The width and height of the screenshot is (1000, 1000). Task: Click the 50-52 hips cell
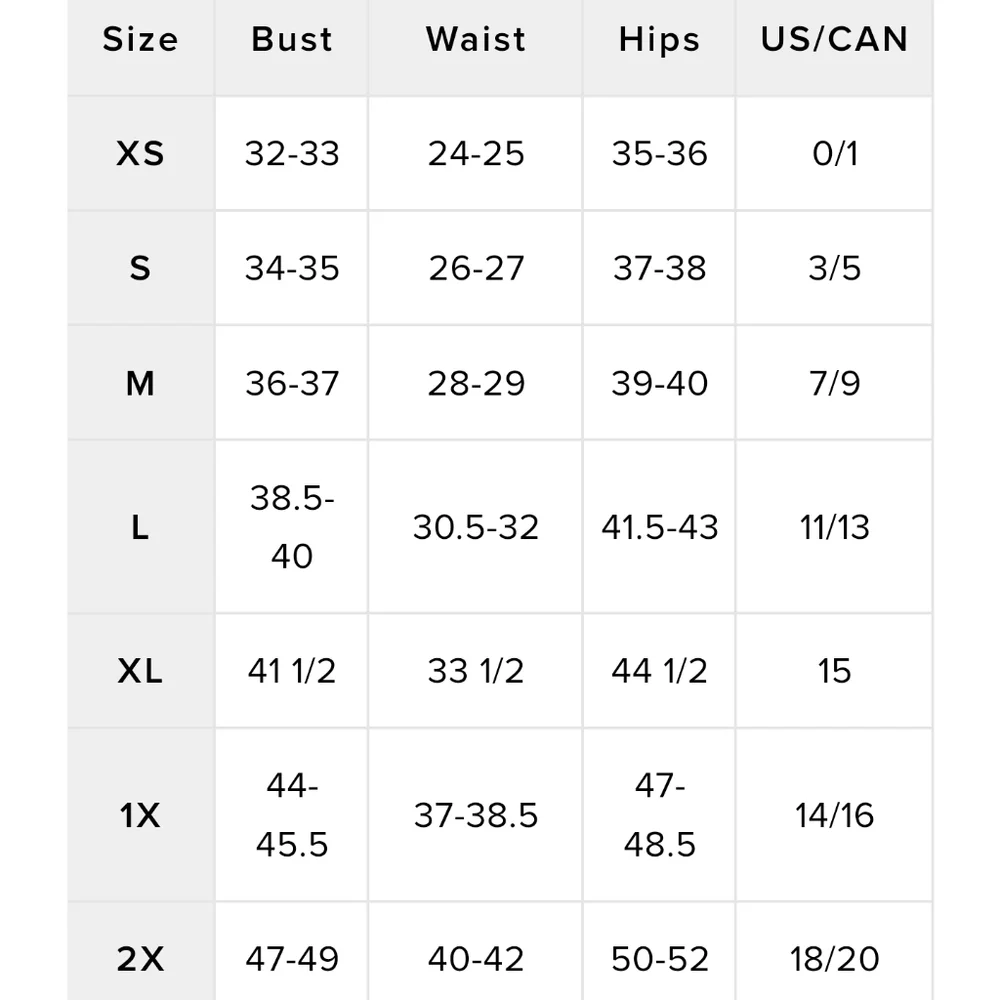coord(659,959)
